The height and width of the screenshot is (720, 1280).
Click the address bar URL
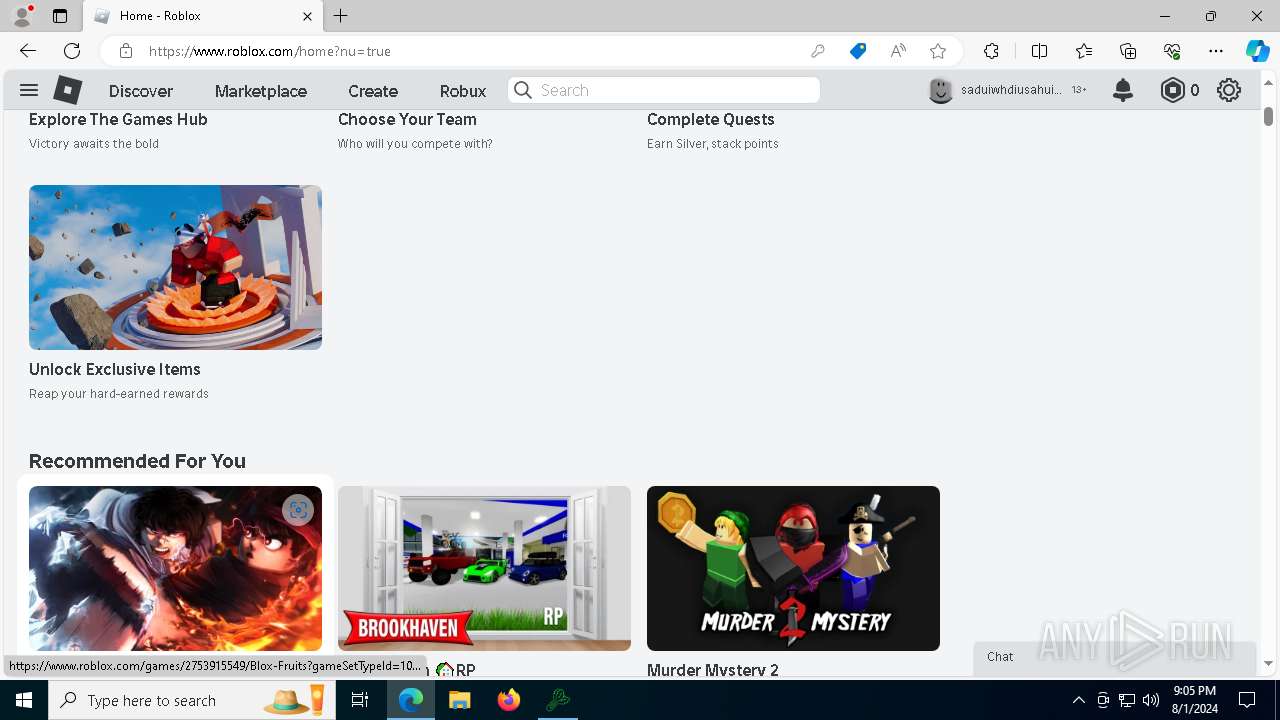pos(270,51)
